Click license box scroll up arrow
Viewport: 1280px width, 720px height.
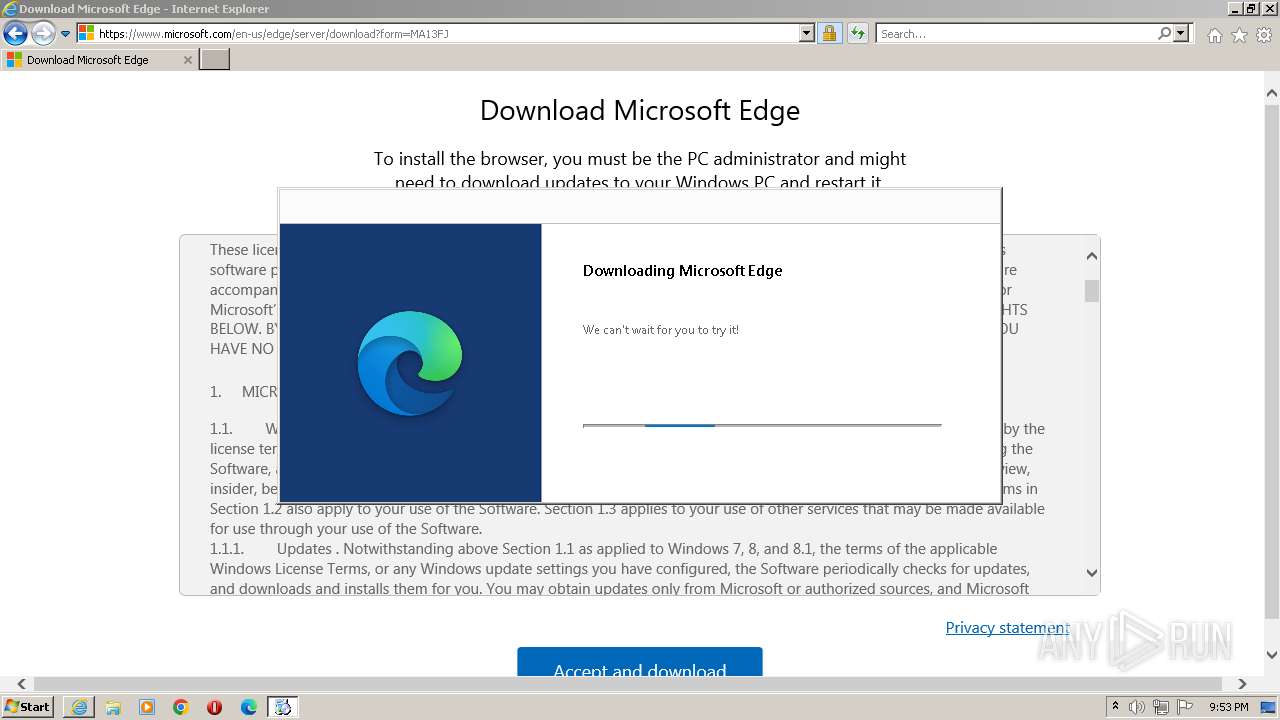click(x=1091, y=256)
